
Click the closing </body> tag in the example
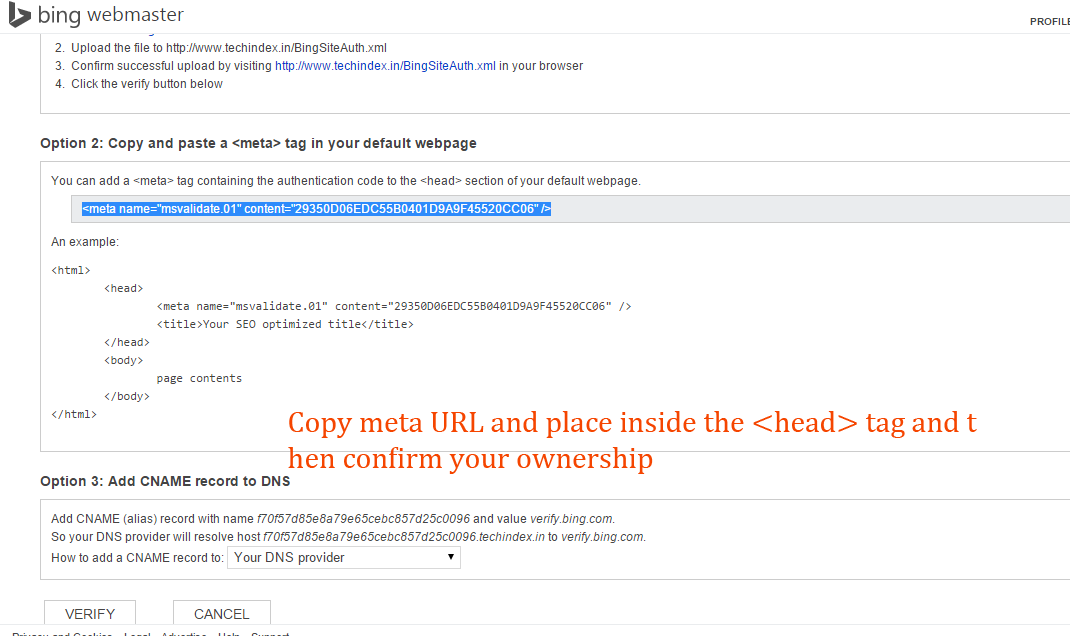click(127, 396)
